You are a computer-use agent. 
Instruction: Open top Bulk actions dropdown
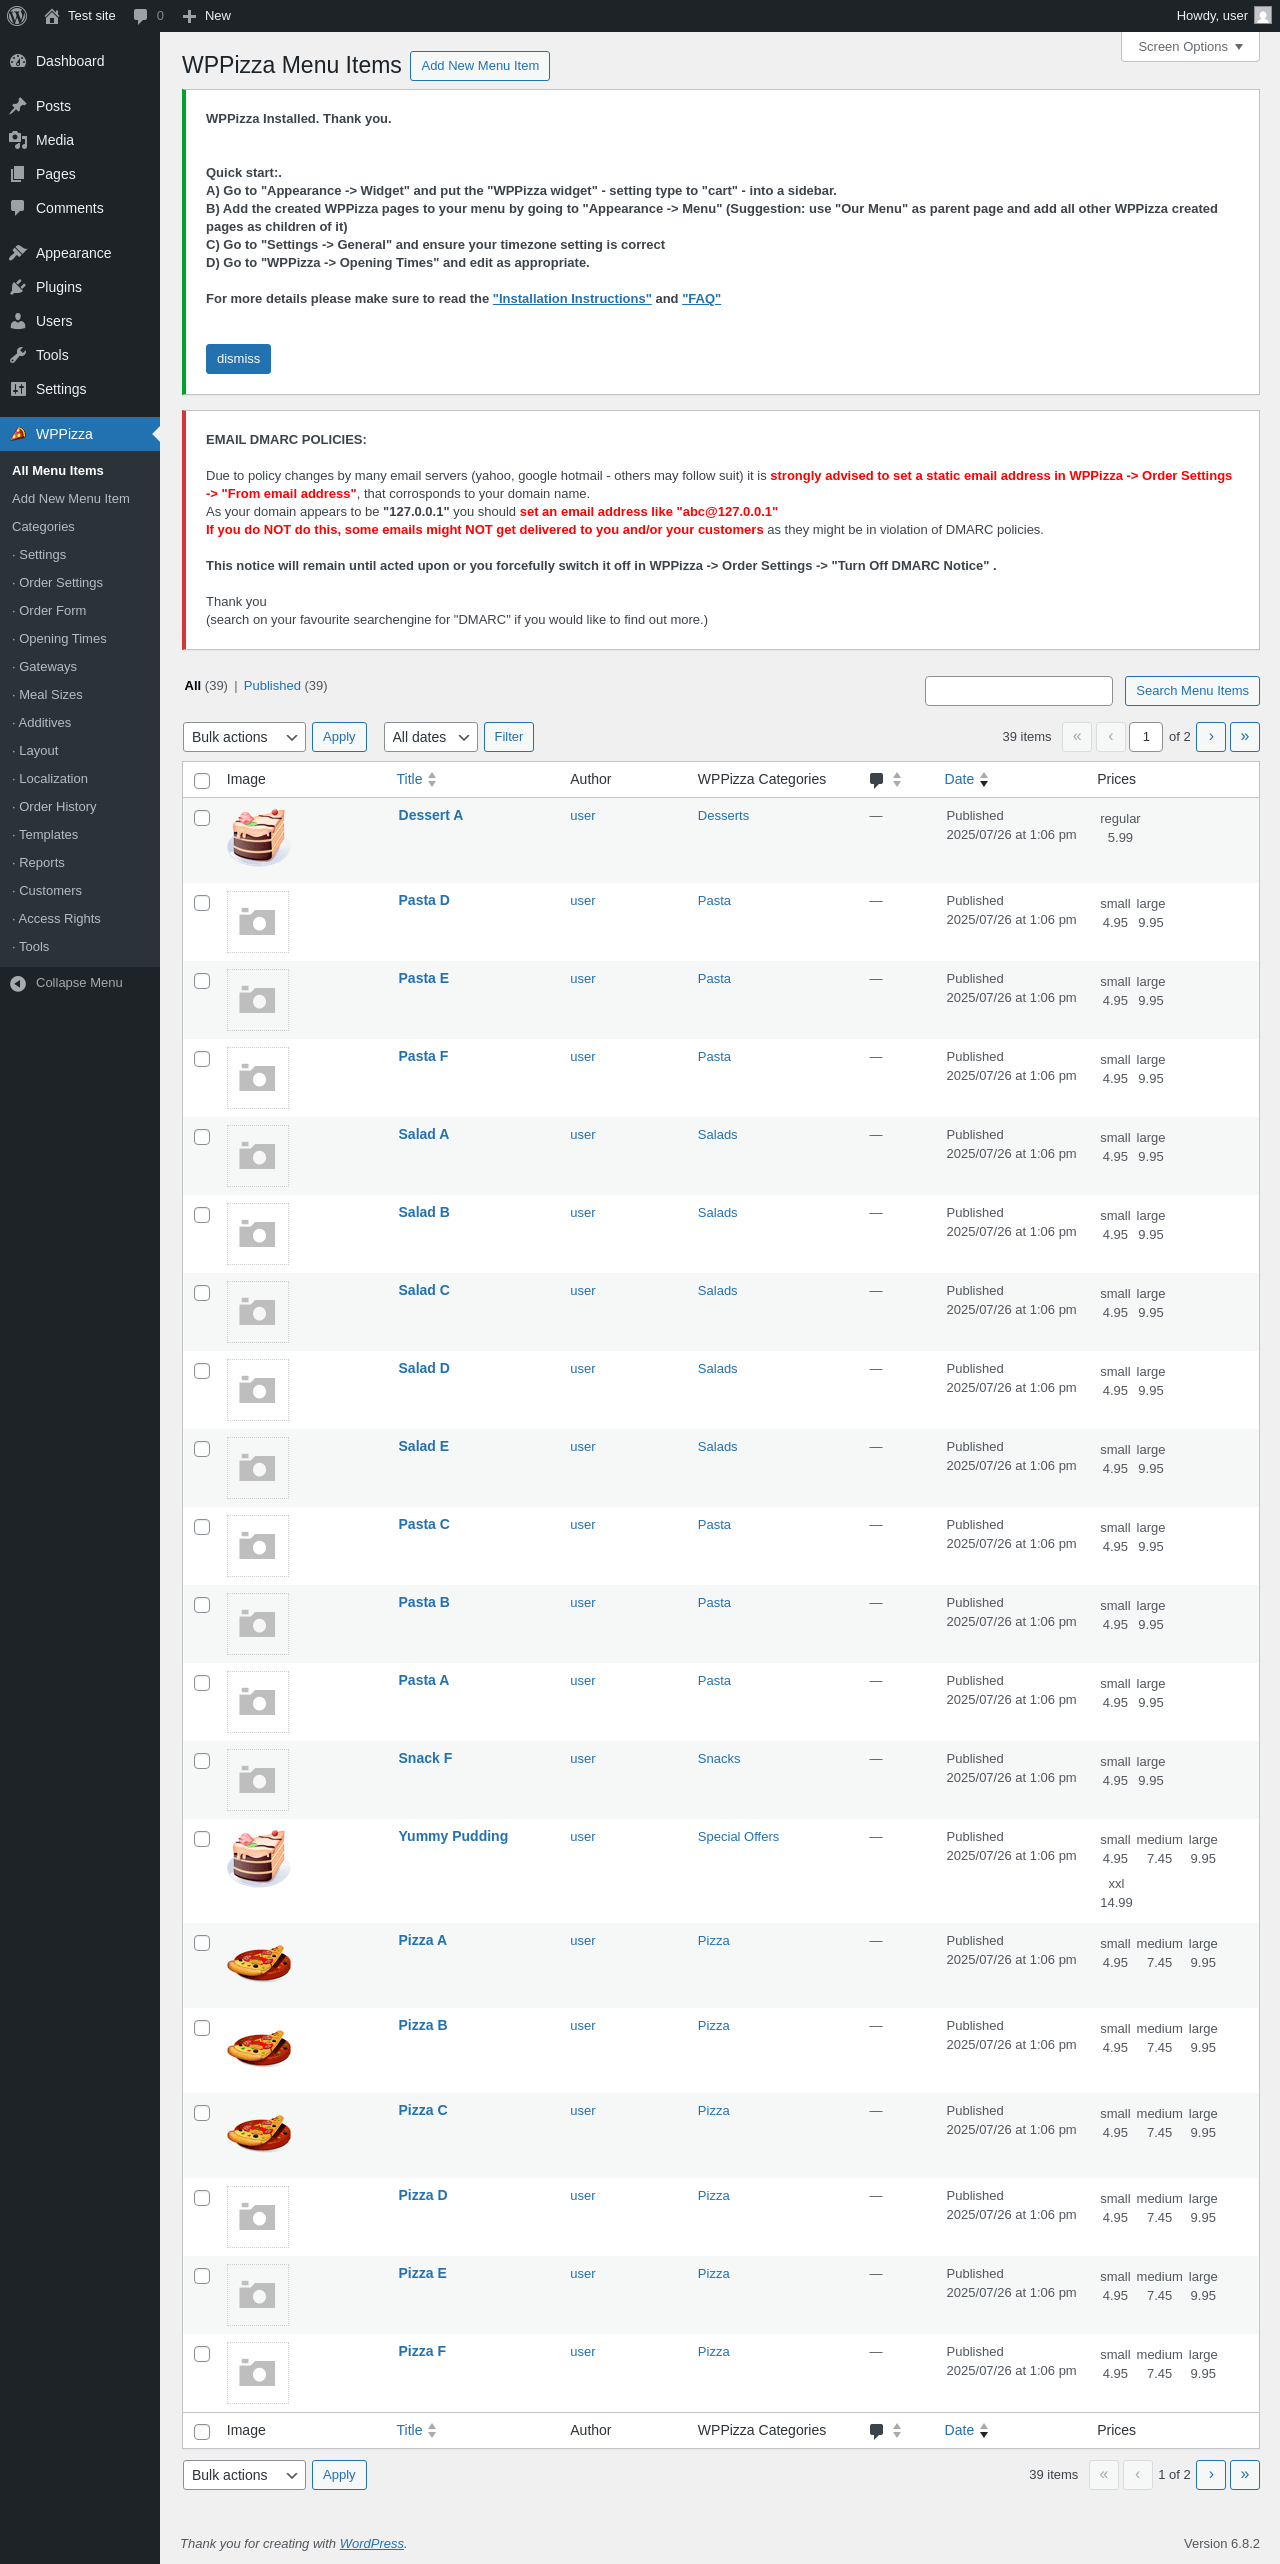point(244,737)
